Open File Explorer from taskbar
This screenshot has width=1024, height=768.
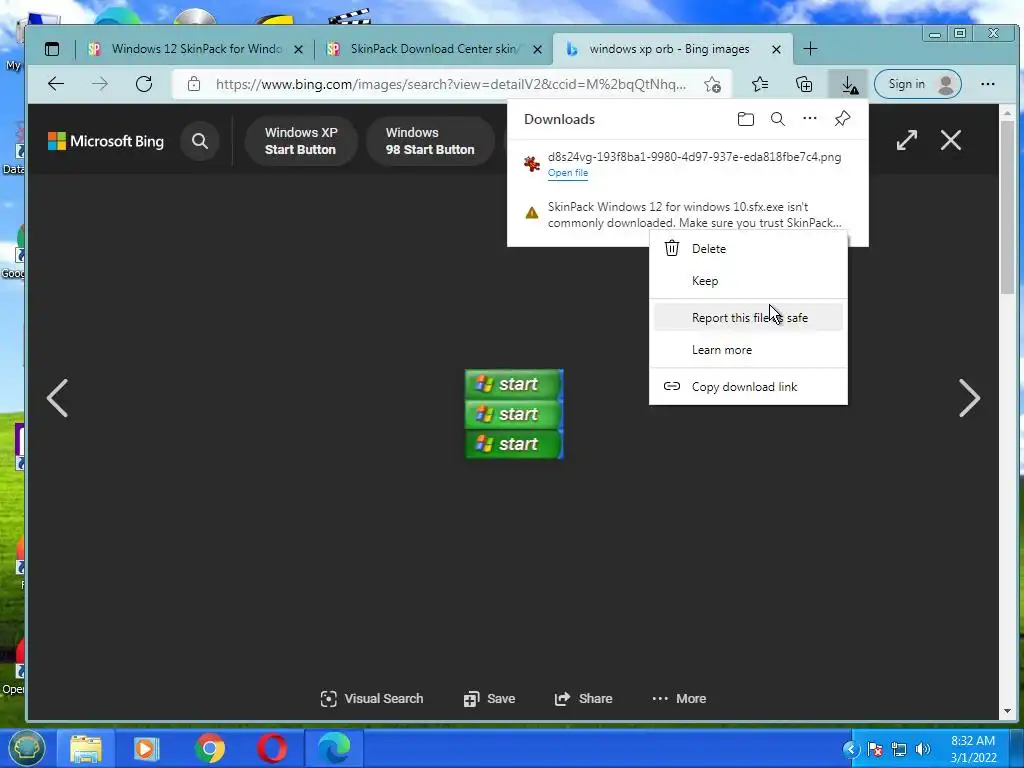[86, 748]
